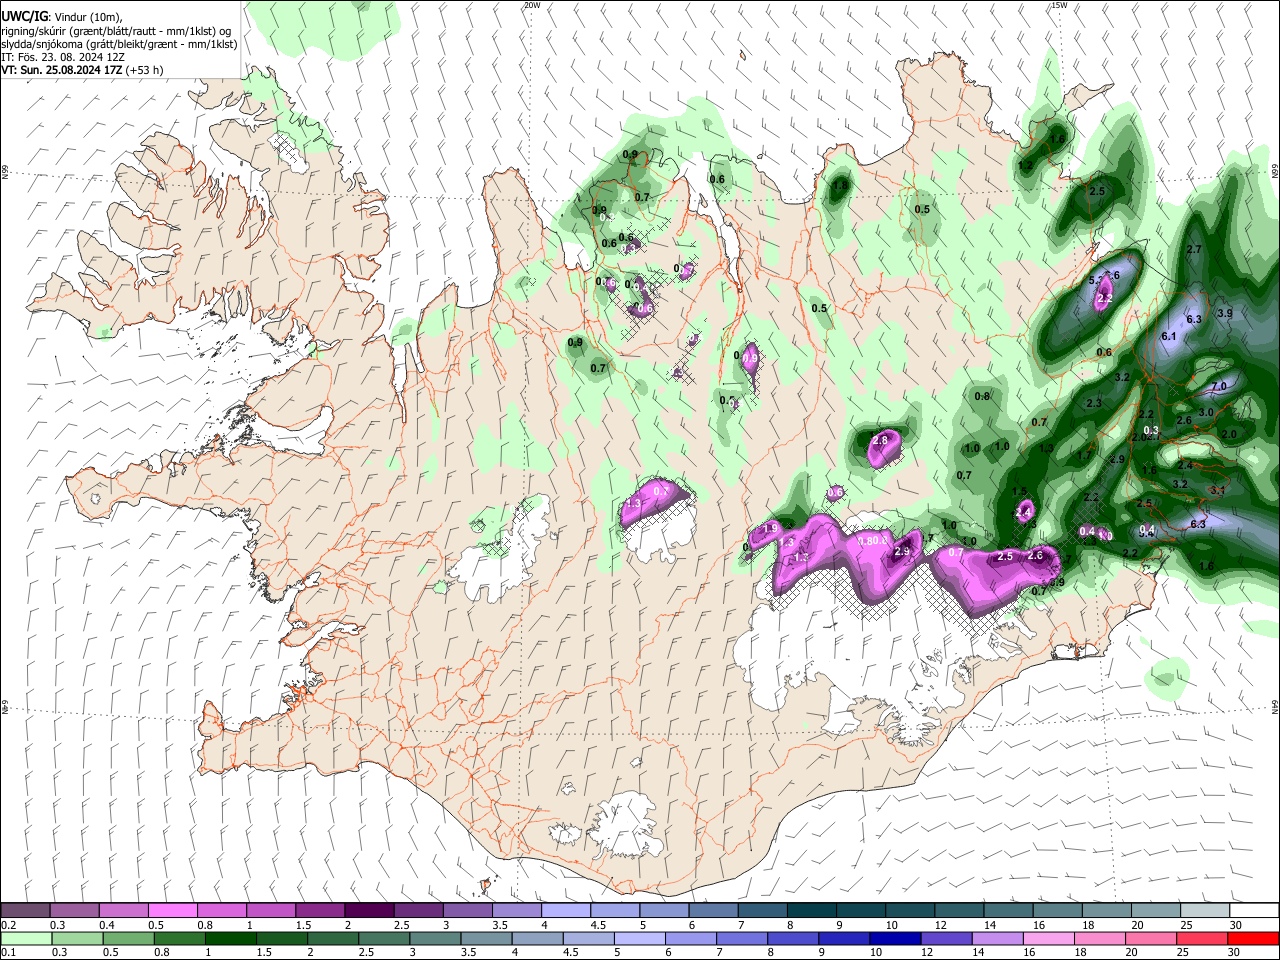The image size is (1280, 960).
Task: Choose the rain scale swatch labelled 2.5
Action: 384,939
